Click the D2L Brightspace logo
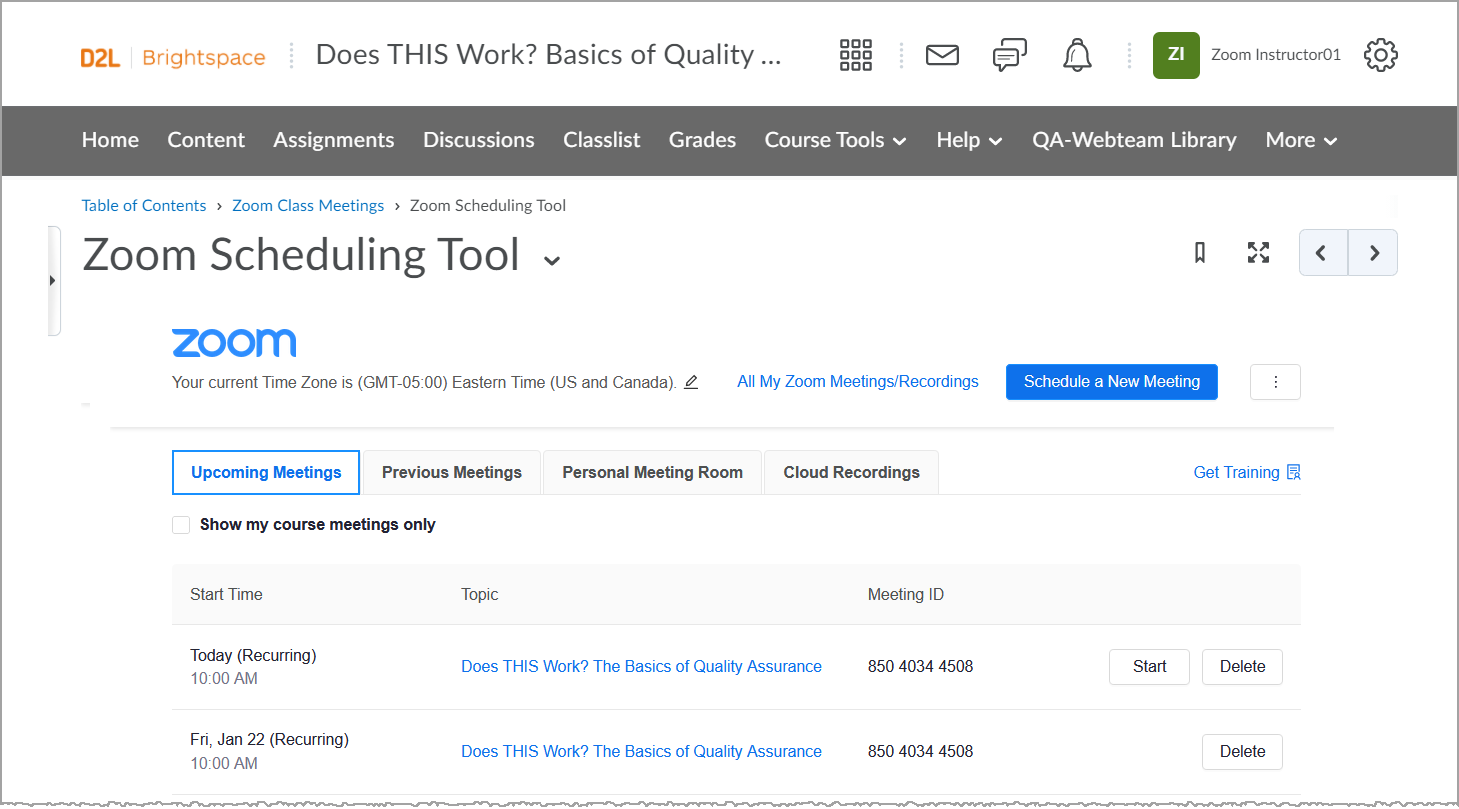The width and height of the screenshot is (1459, 809). (x=173, y=57)
